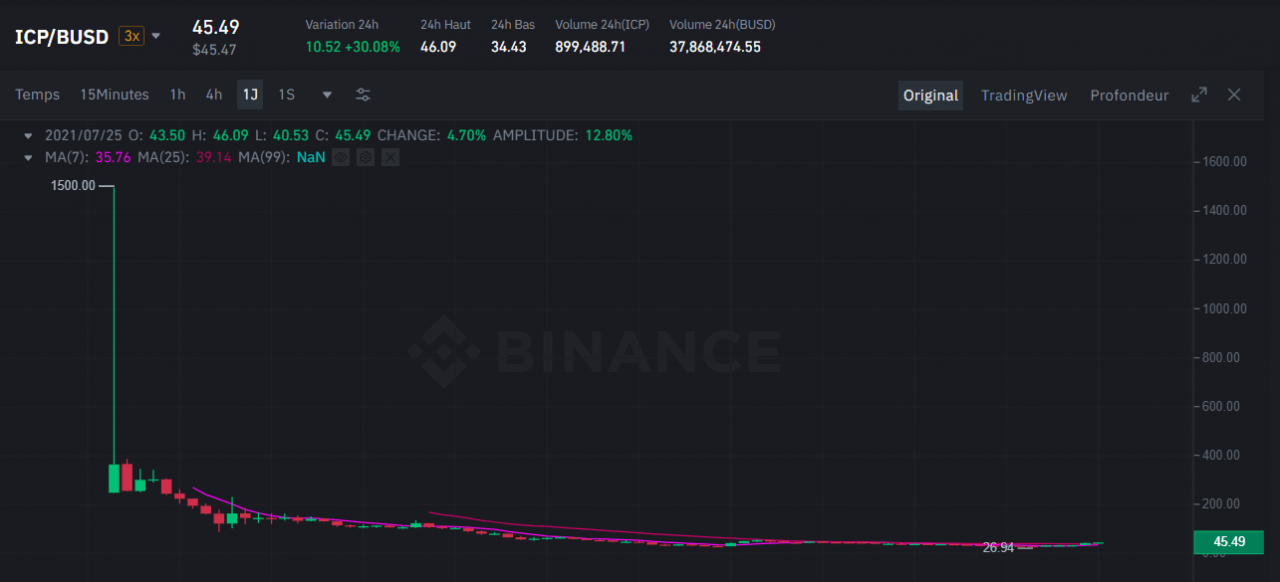Select the 4h interval
Image resolution: width=1280 pixels, height=582 pixels.
214,95
